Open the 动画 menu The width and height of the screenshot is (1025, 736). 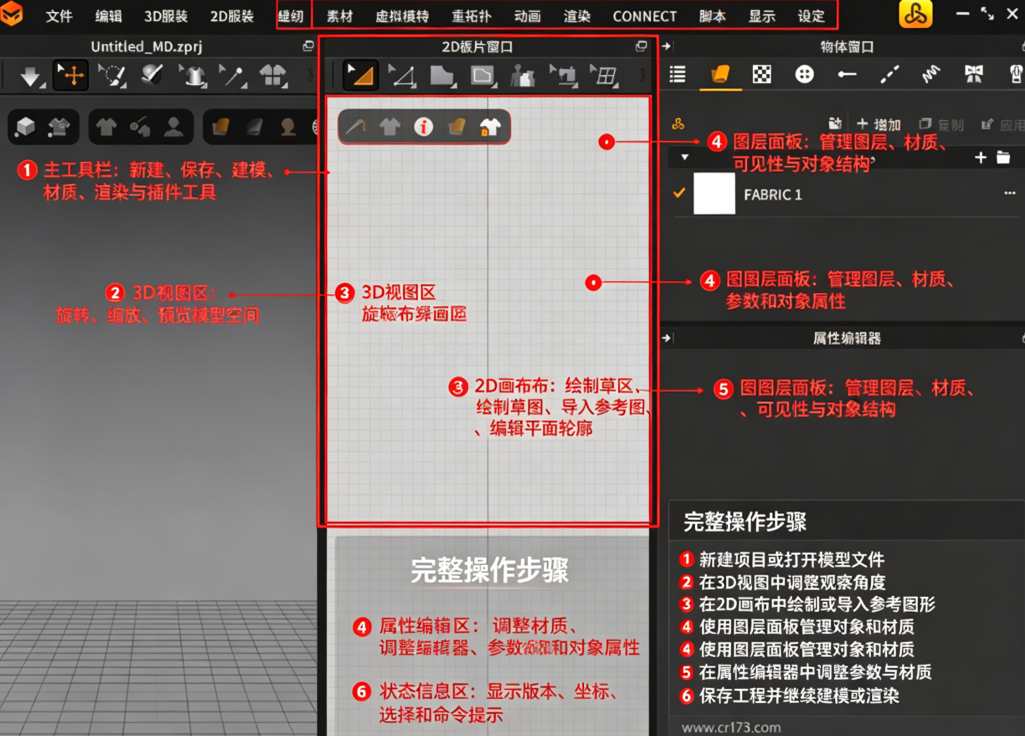tap(528, 16)
